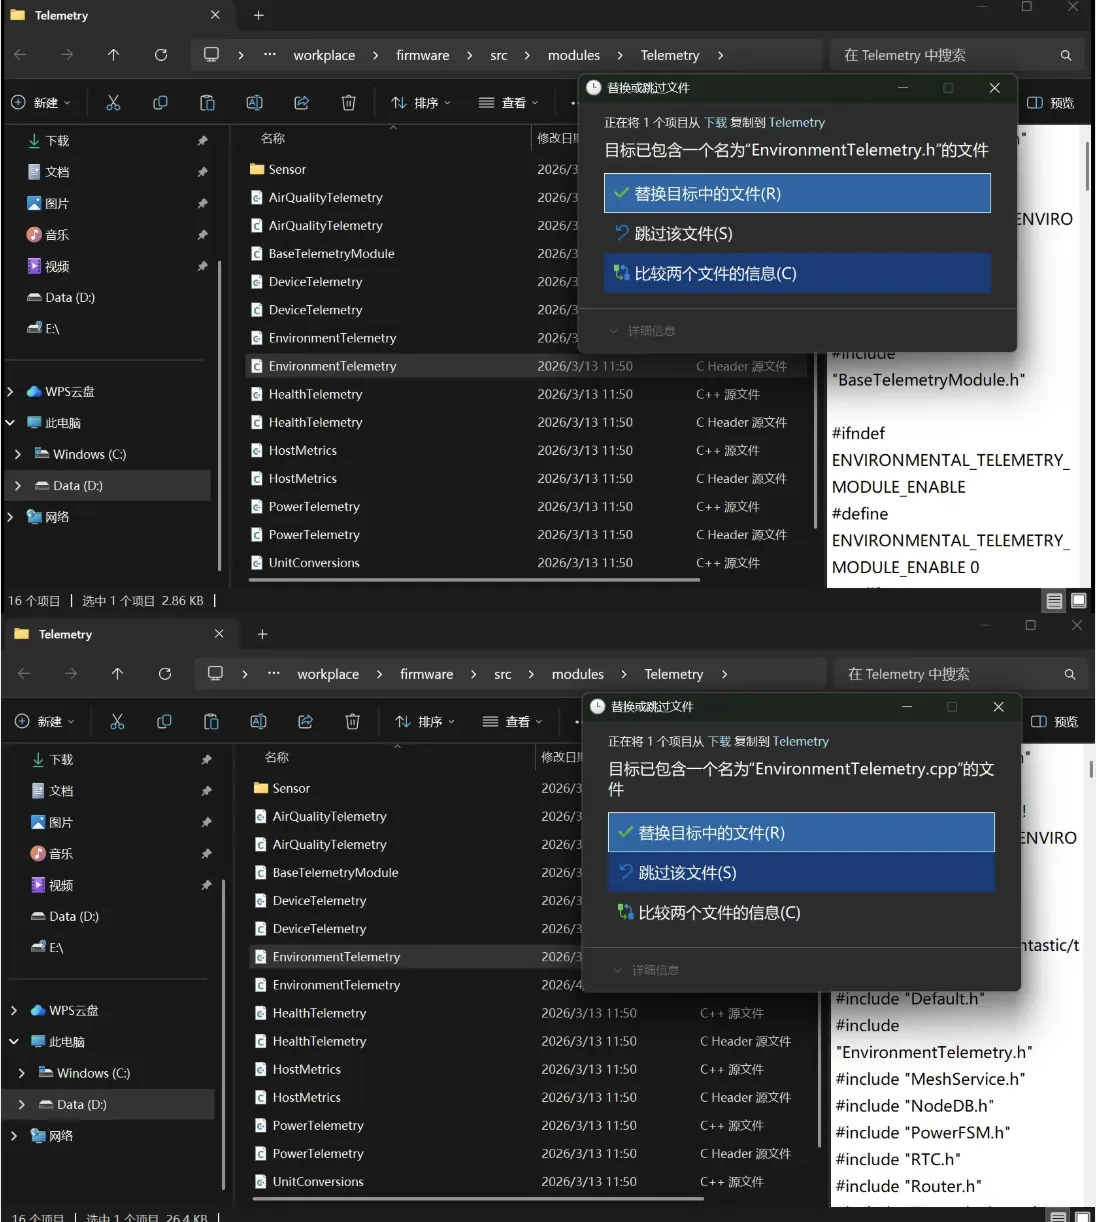
Task: Click 替换目标中的文件 in the EnvironmentTelemetry.cpp dialog
Action: [711, 833]
